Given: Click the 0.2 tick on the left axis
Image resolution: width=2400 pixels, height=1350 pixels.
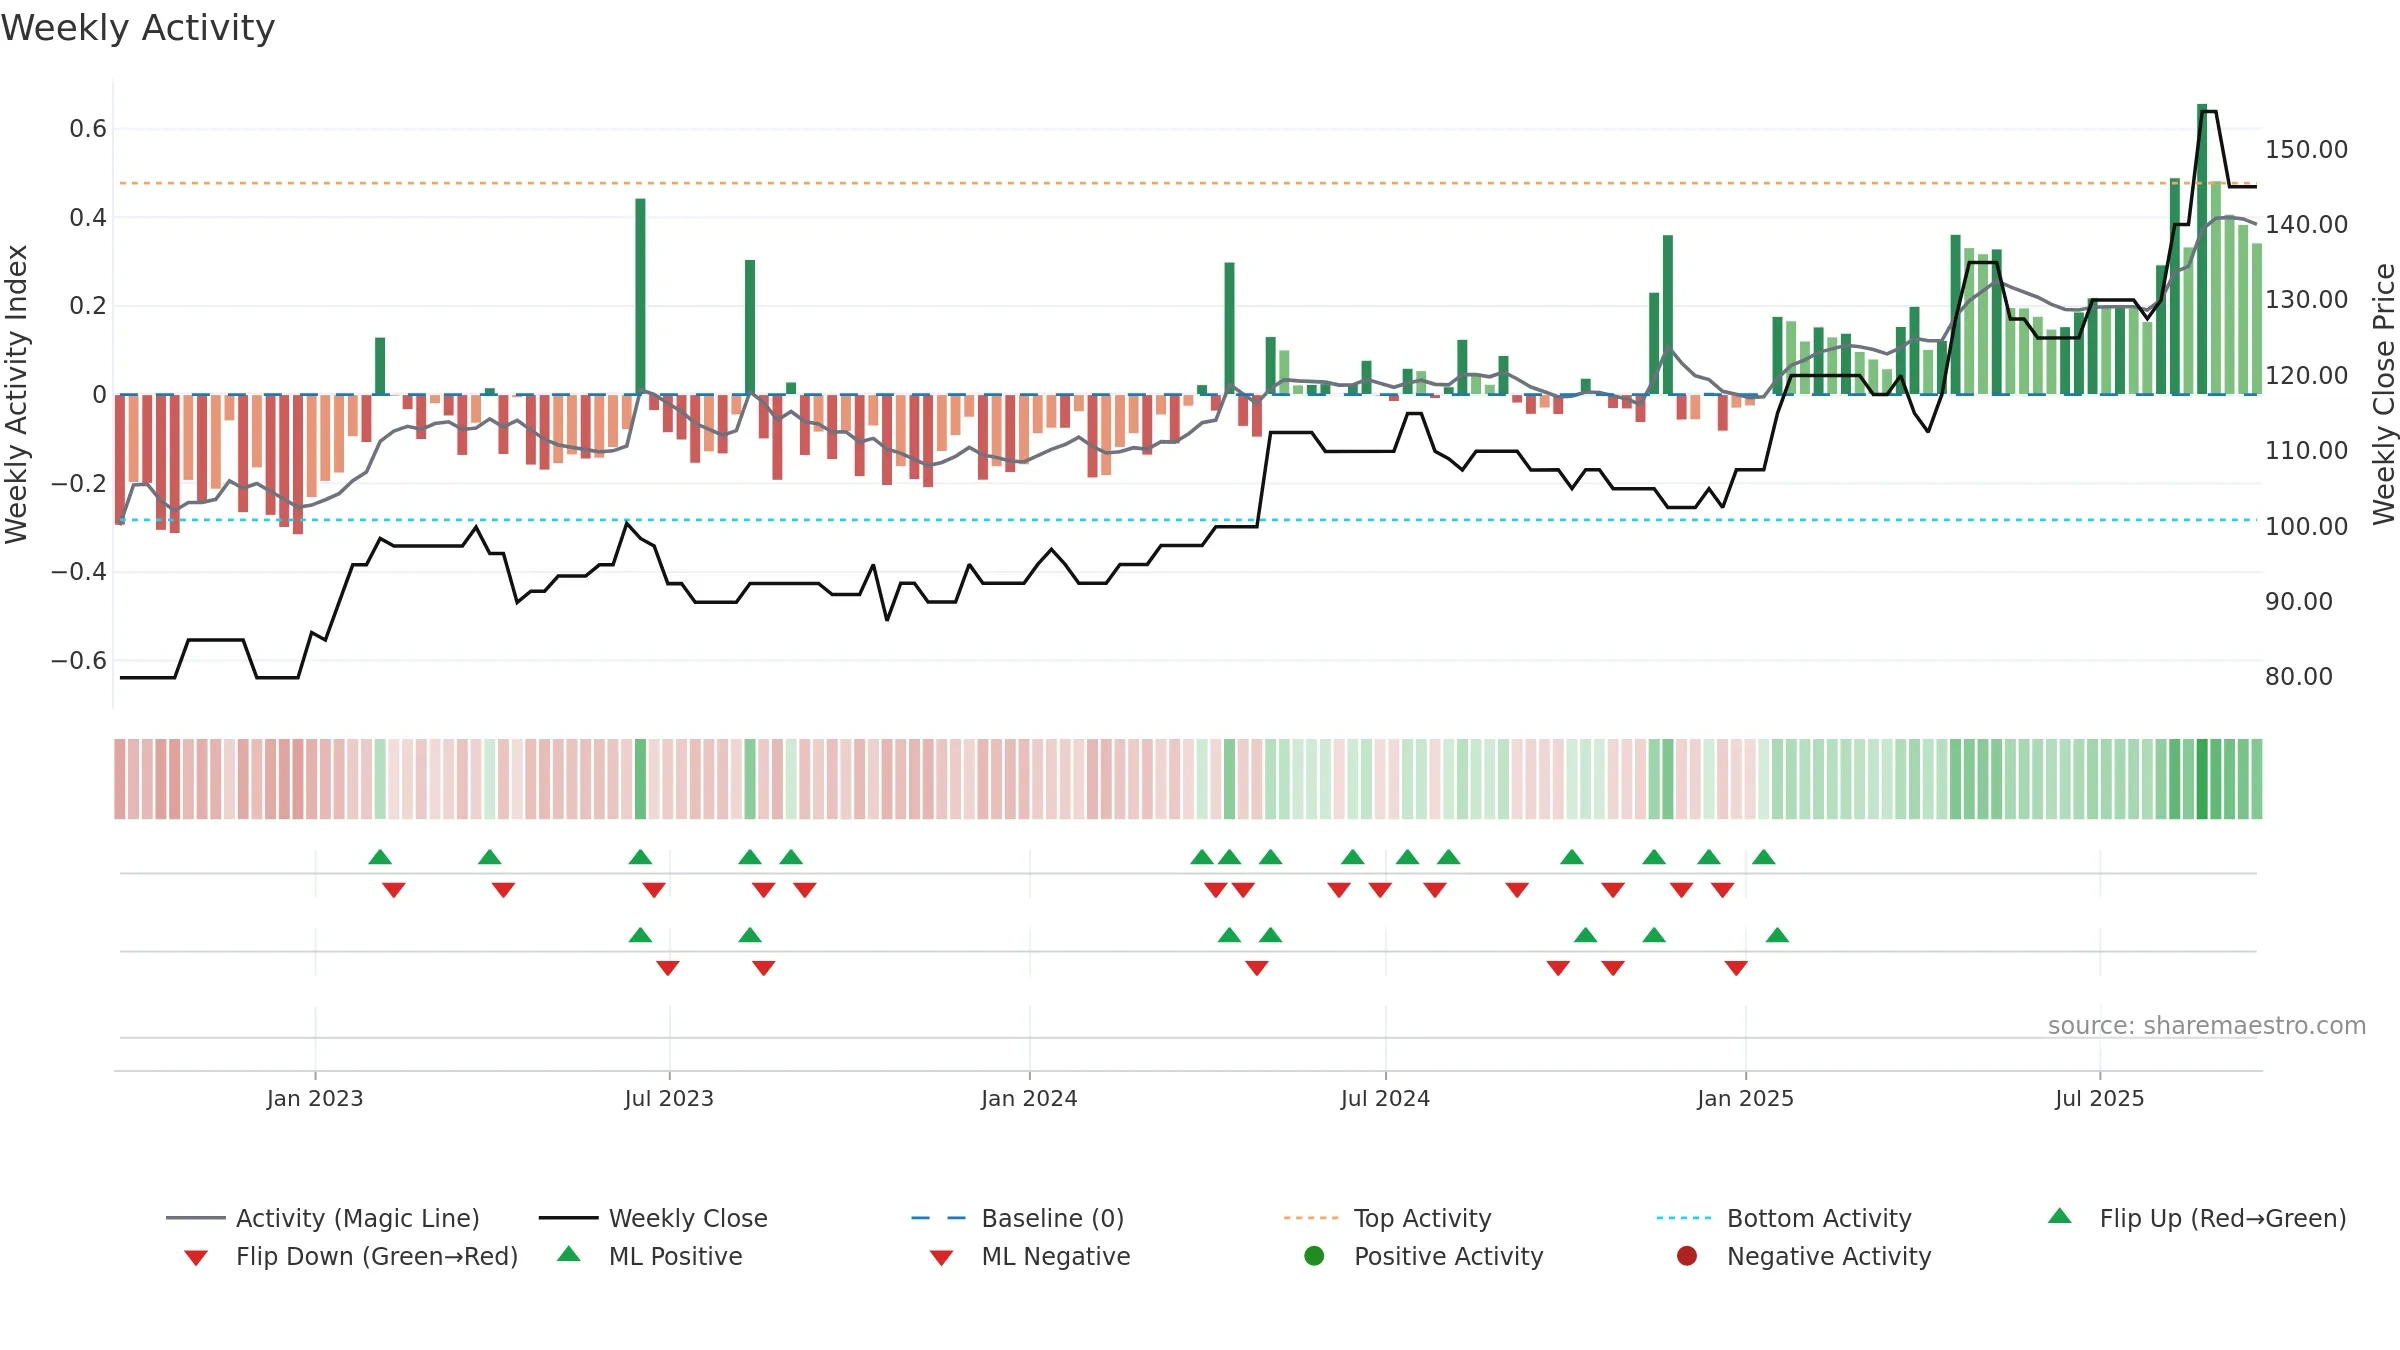Looking at the screenshot, I should point(88,306).
